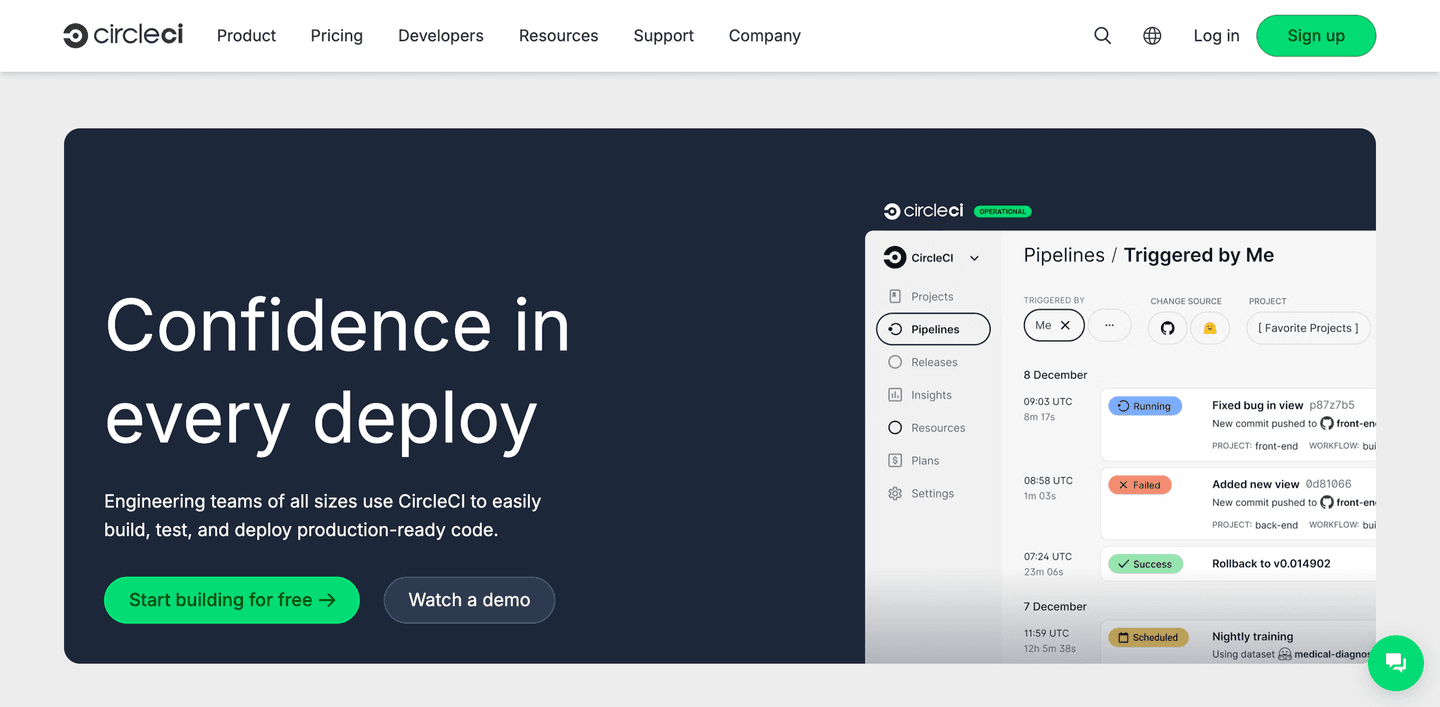Remove the Me filter via its X

1065,325
